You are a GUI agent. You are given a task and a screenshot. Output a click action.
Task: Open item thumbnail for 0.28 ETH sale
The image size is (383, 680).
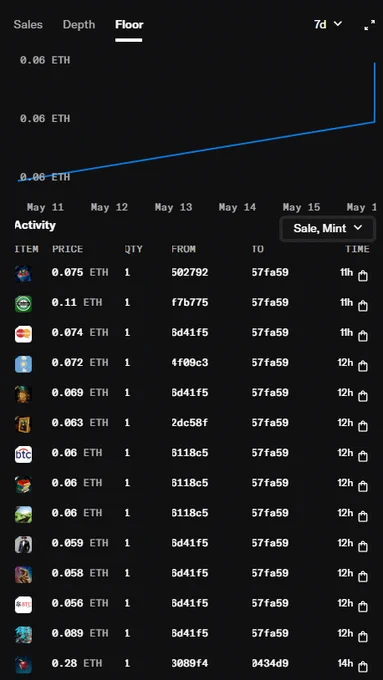(23, 665)
